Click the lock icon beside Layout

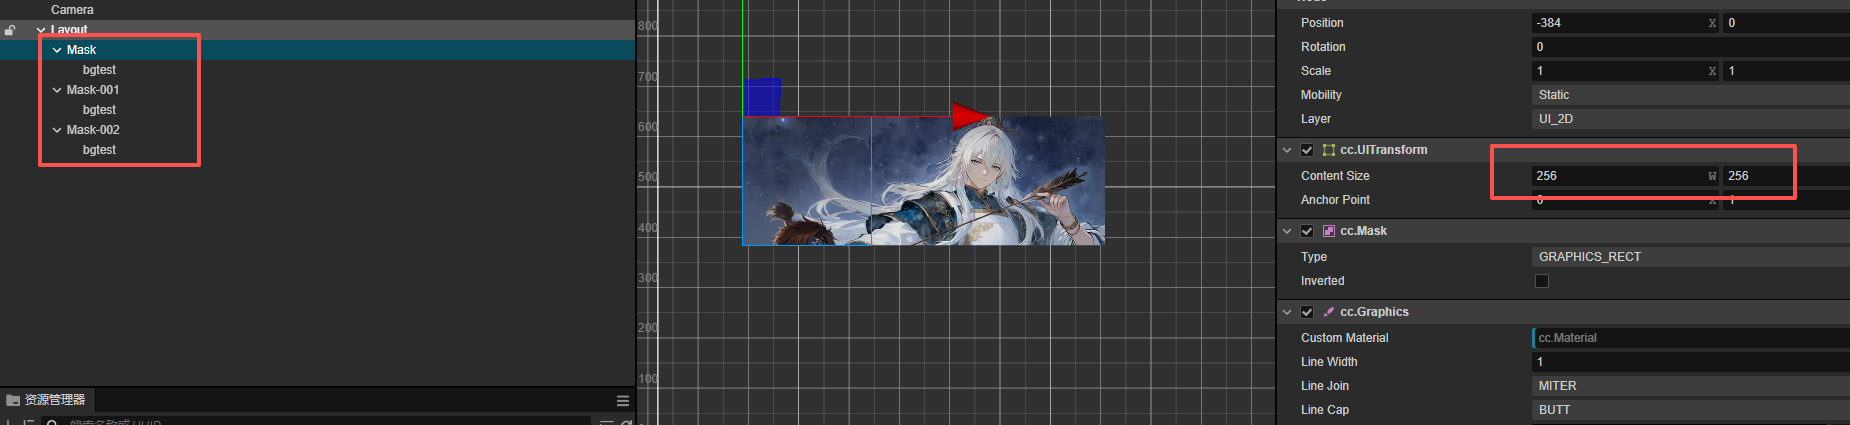tap(10, 30)
